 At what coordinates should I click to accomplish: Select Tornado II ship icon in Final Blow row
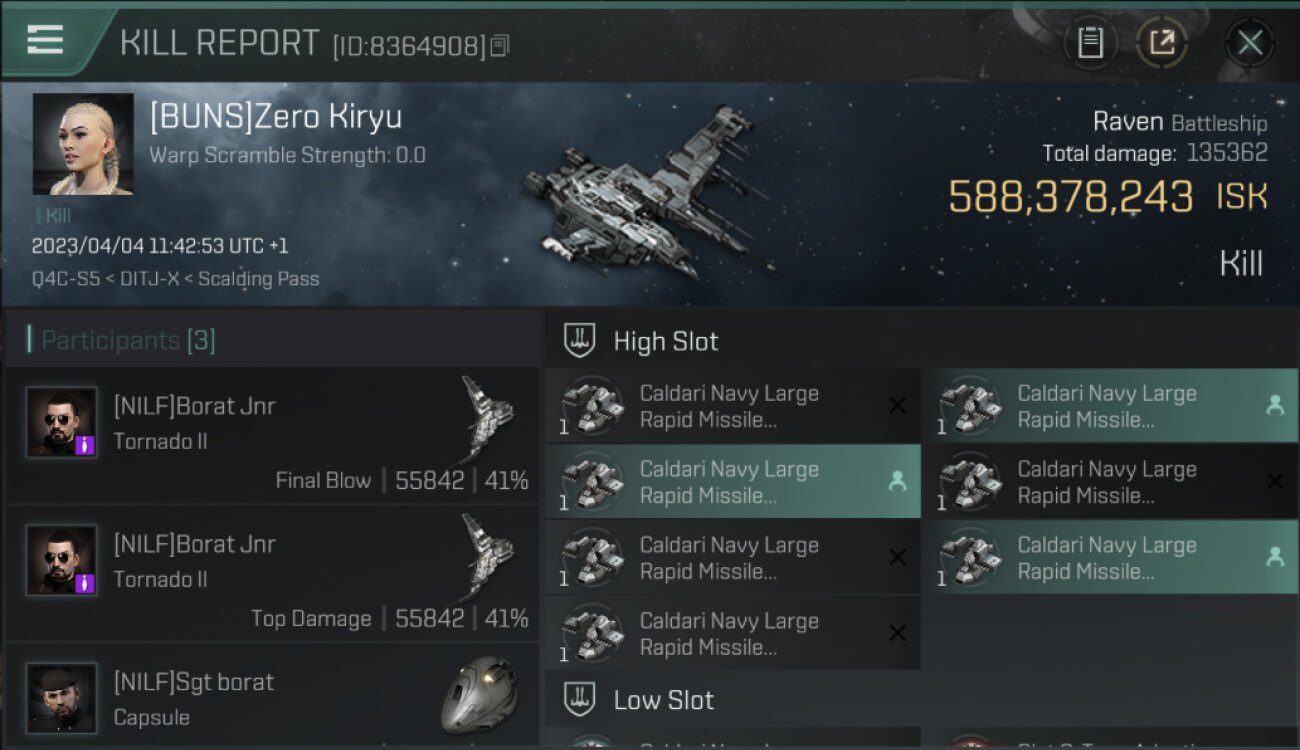[x=487, y=418]
